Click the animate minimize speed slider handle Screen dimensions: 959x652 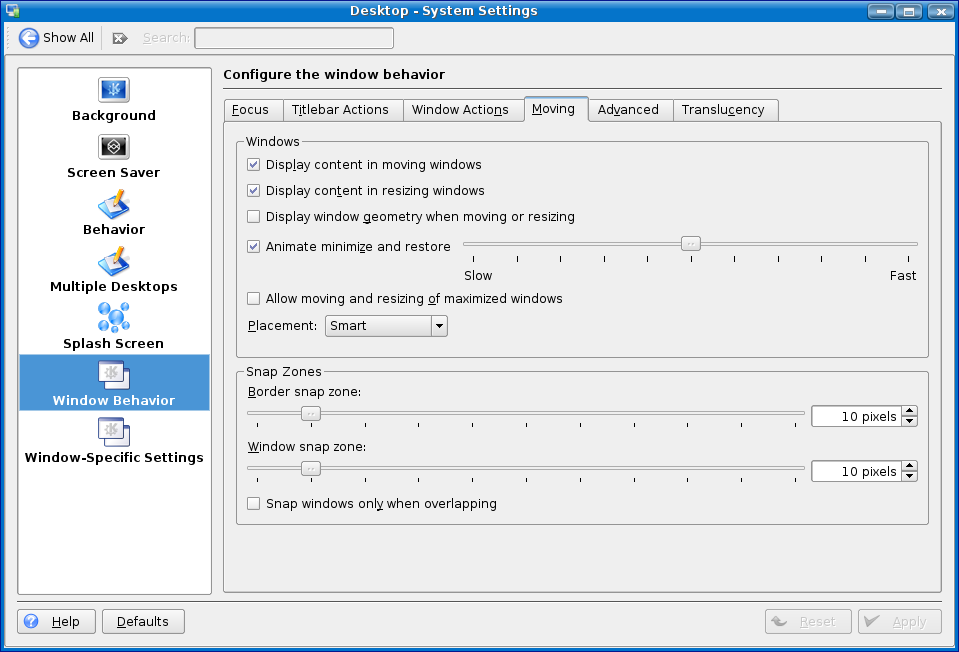(690, 243)
